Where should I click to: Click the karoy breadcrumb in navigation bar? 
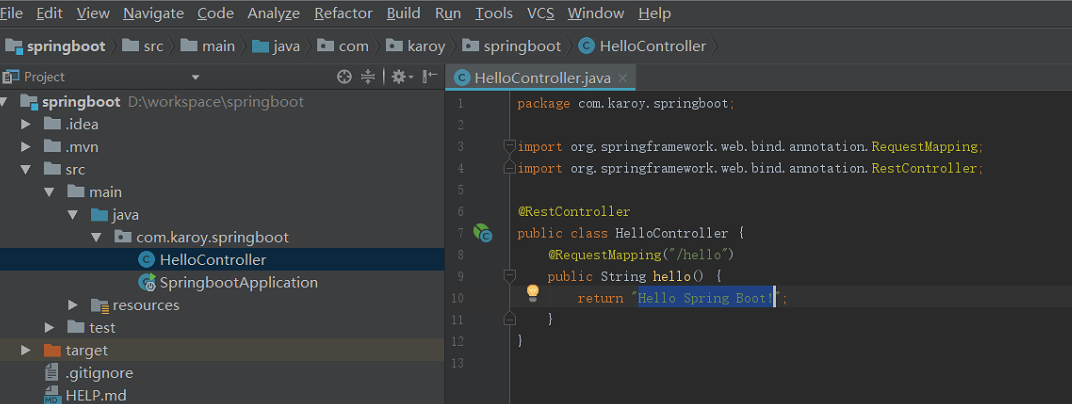pyautogui.click(x=415, y=46)
